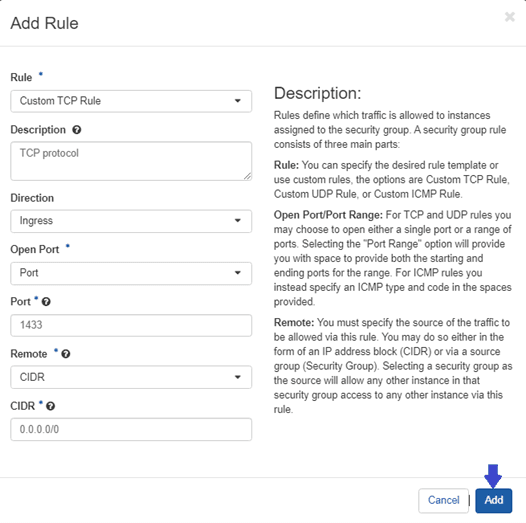526x523 pixels.
Task: Focus the Port field containing 1433
Action: click(131, 325)
